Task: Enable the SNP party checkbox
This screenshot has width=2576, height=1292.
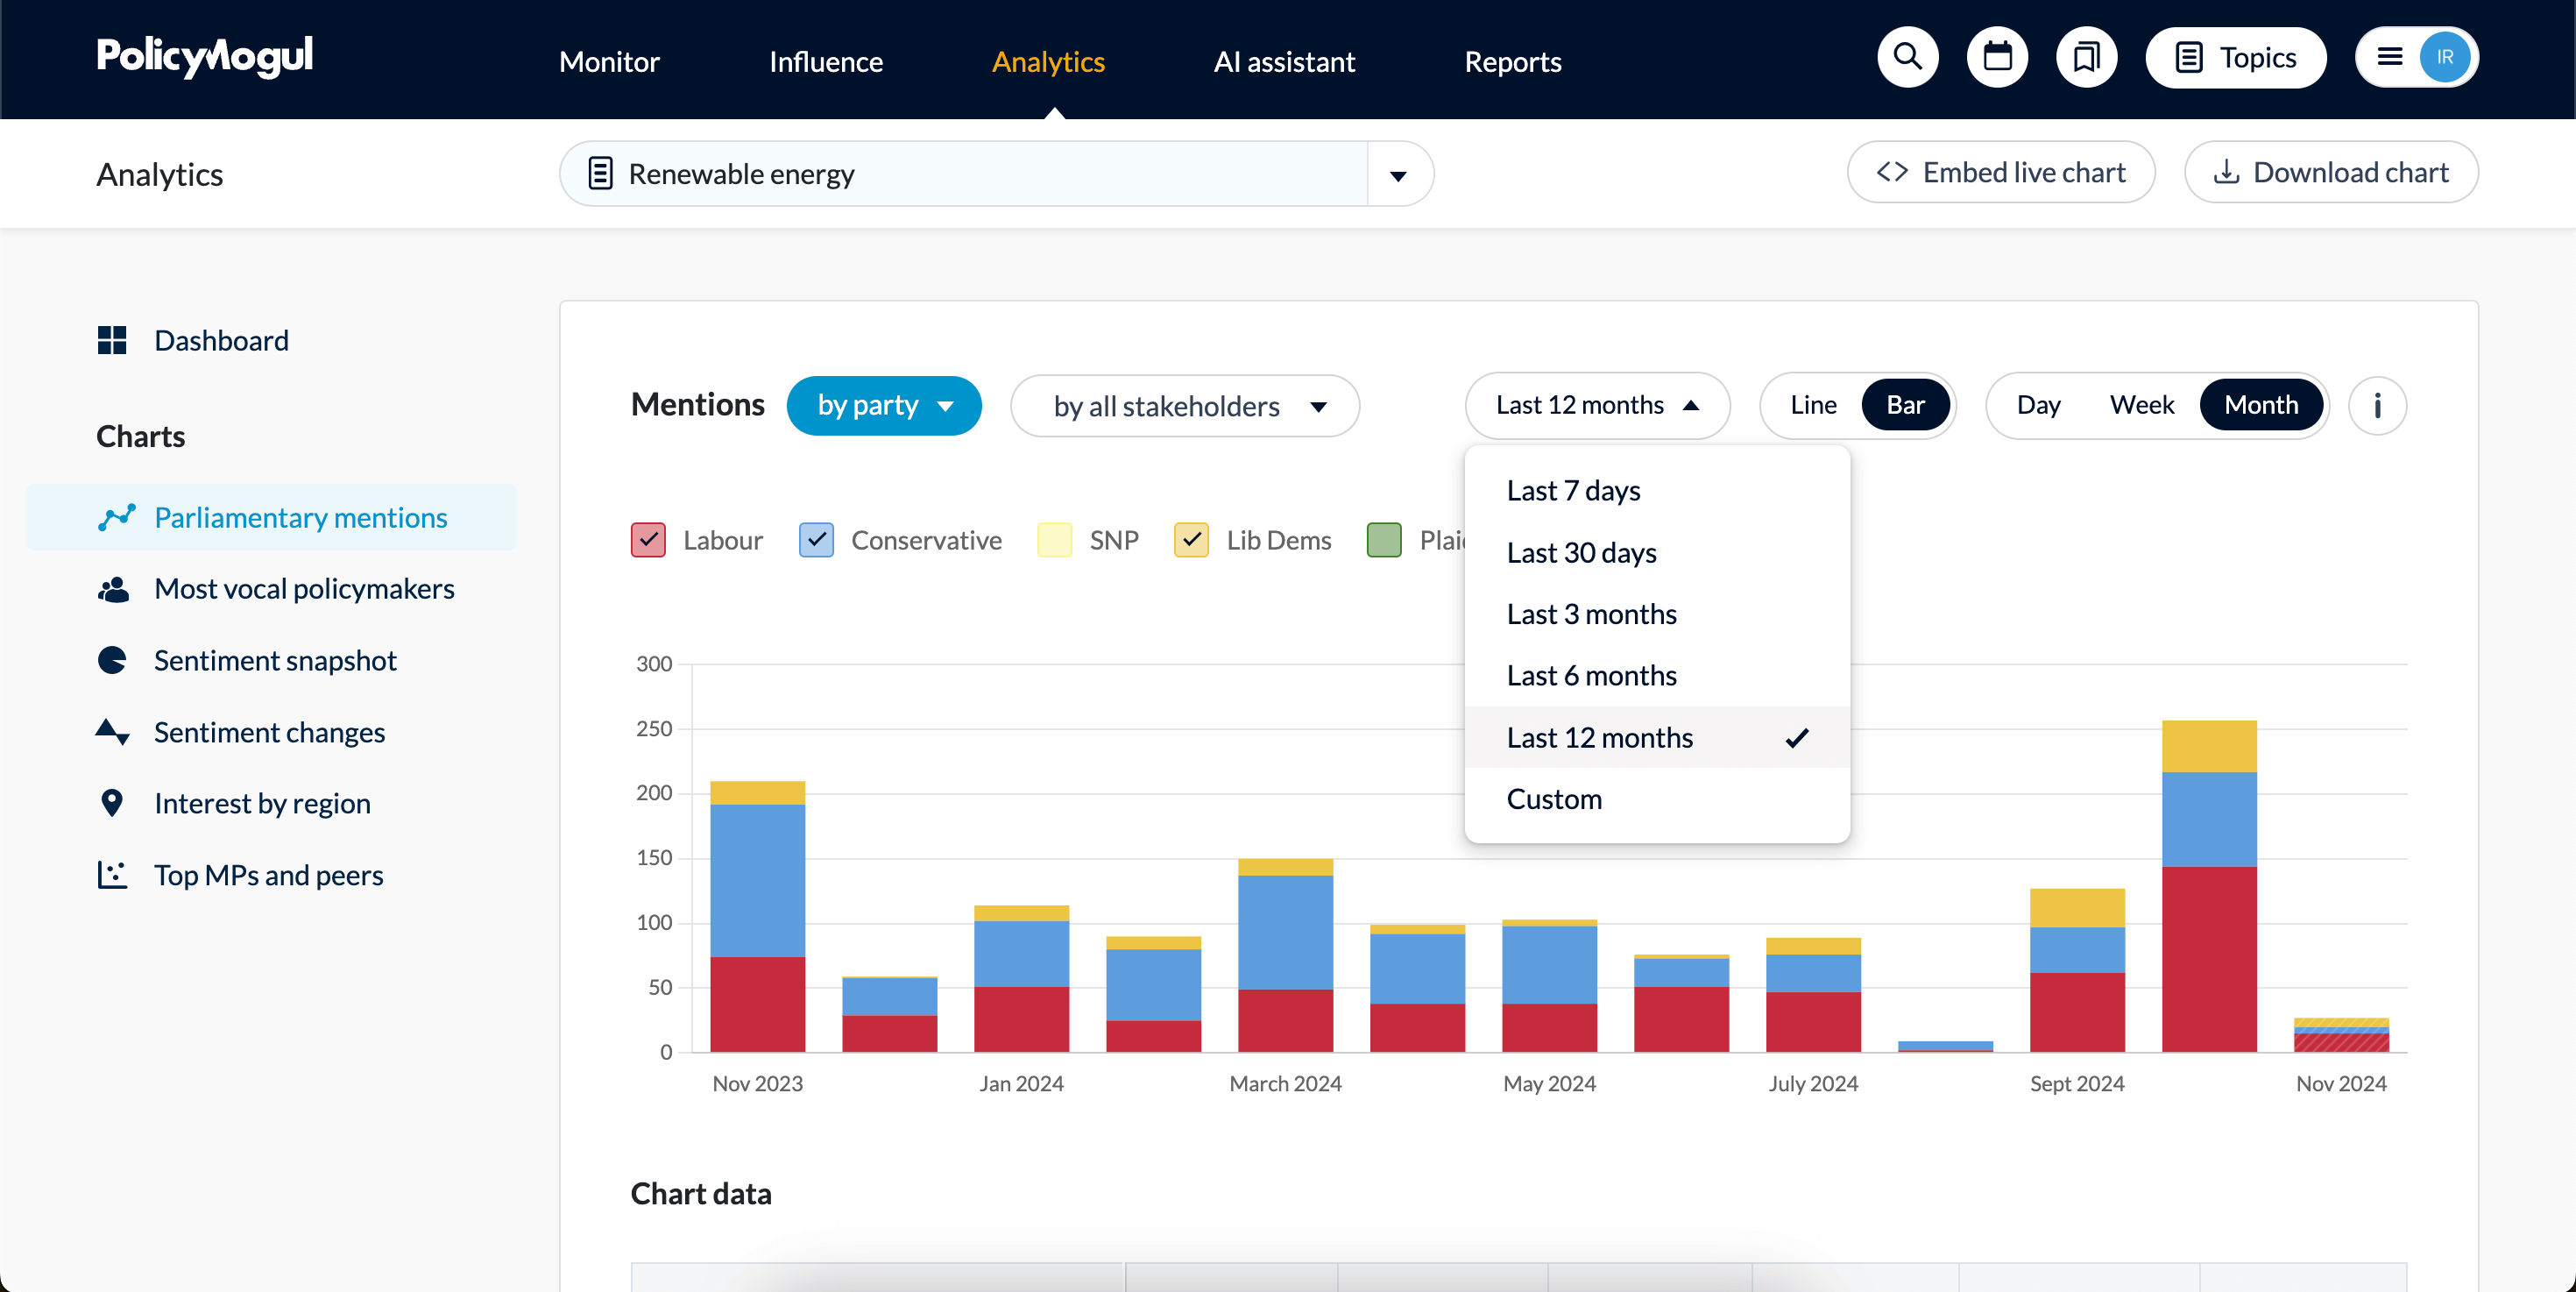Action: 1054,540
